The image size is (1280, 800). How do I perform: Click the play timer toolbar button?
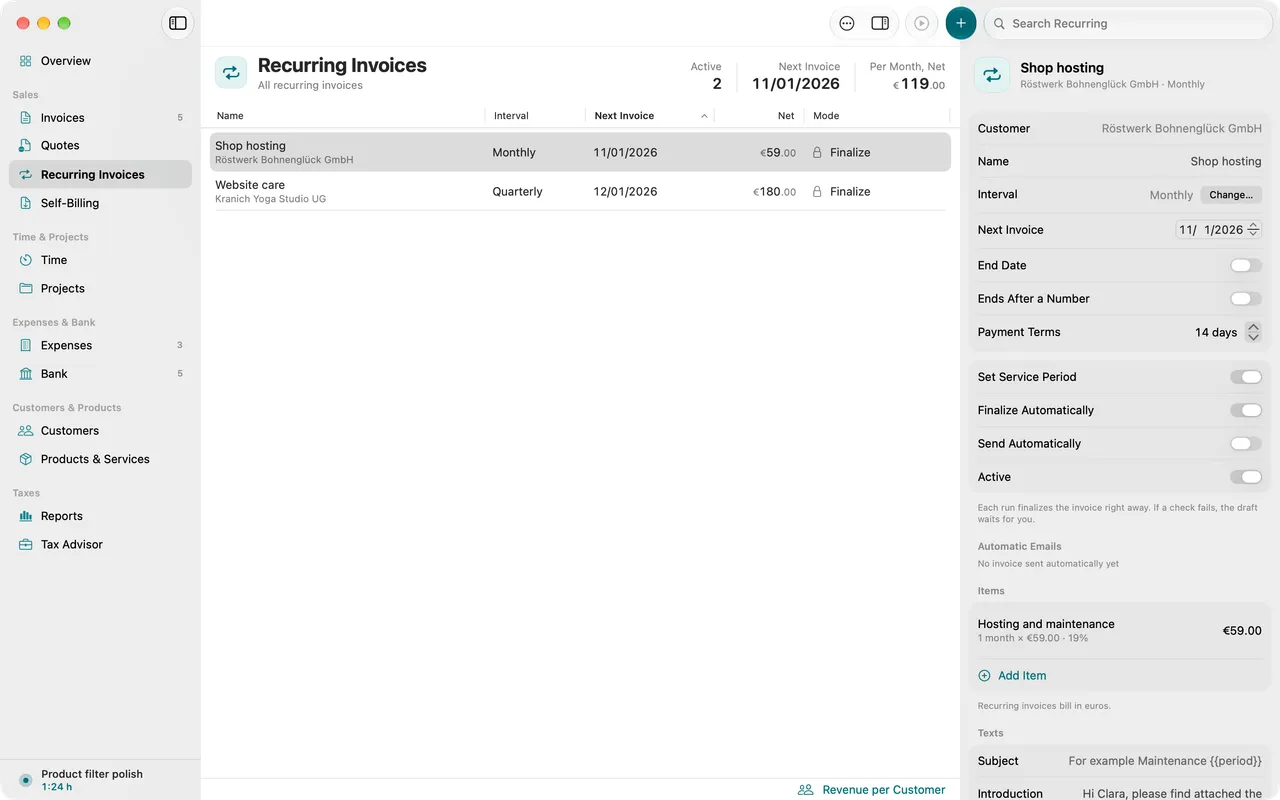pyautogui.click(x=922, y=23)
